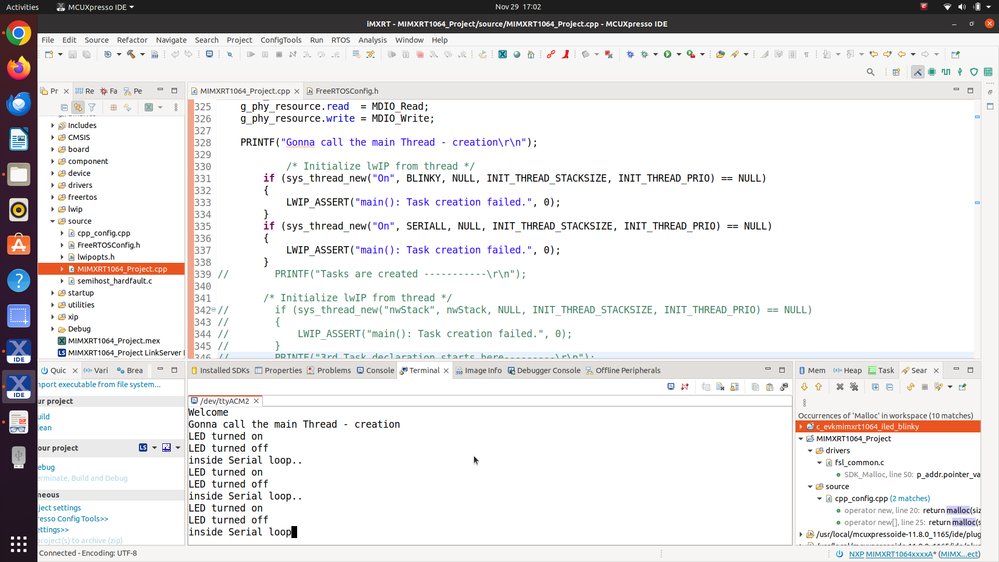Image resolution: width=999 pixels, height=562 pixels.
Task: Click the red link chain icon
Action: click(550, 55)
